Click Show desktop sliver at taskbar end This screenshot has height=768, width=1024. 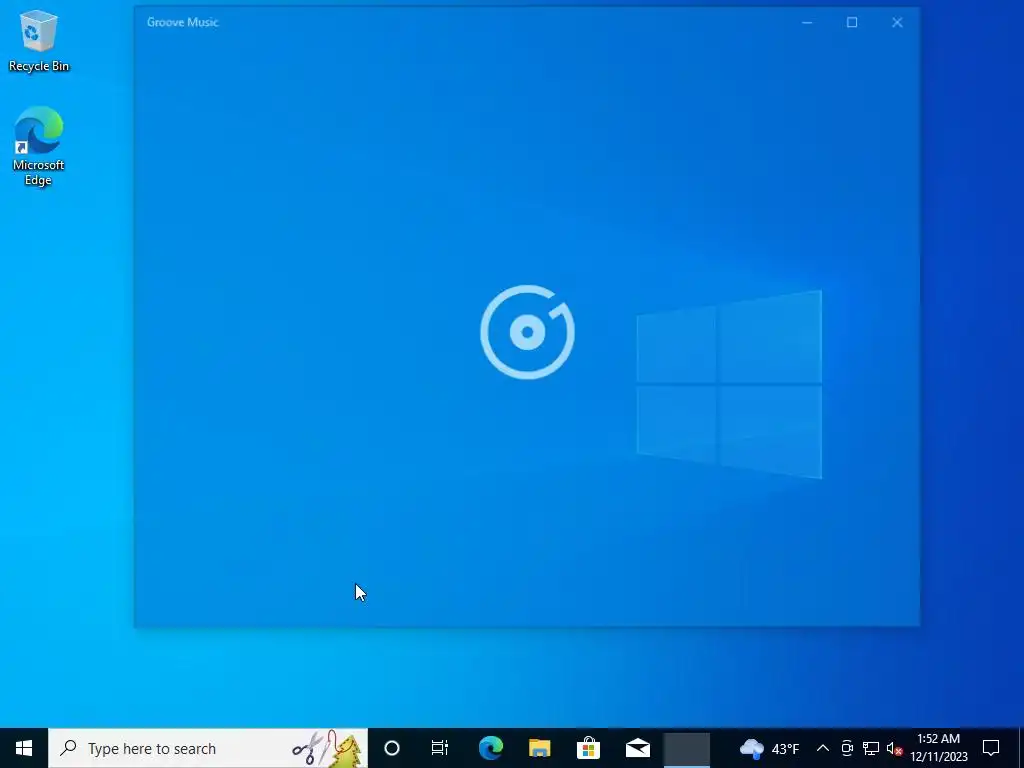click(x=1021, y=748)
